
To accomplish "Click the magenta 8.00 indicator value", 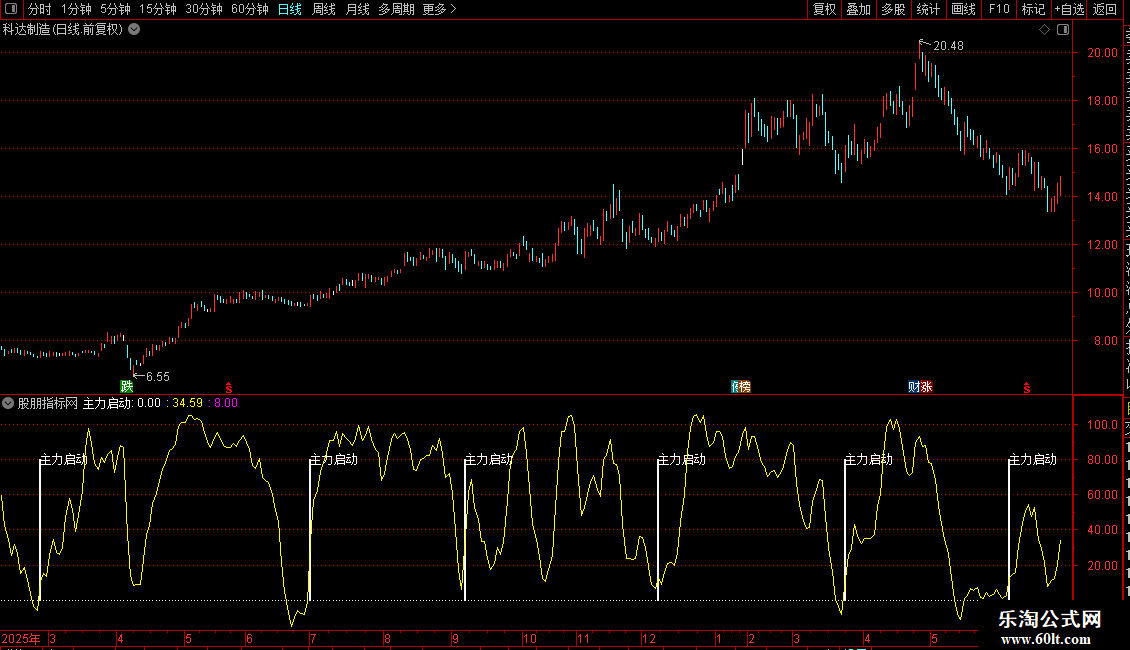I will tap(226, 404).
